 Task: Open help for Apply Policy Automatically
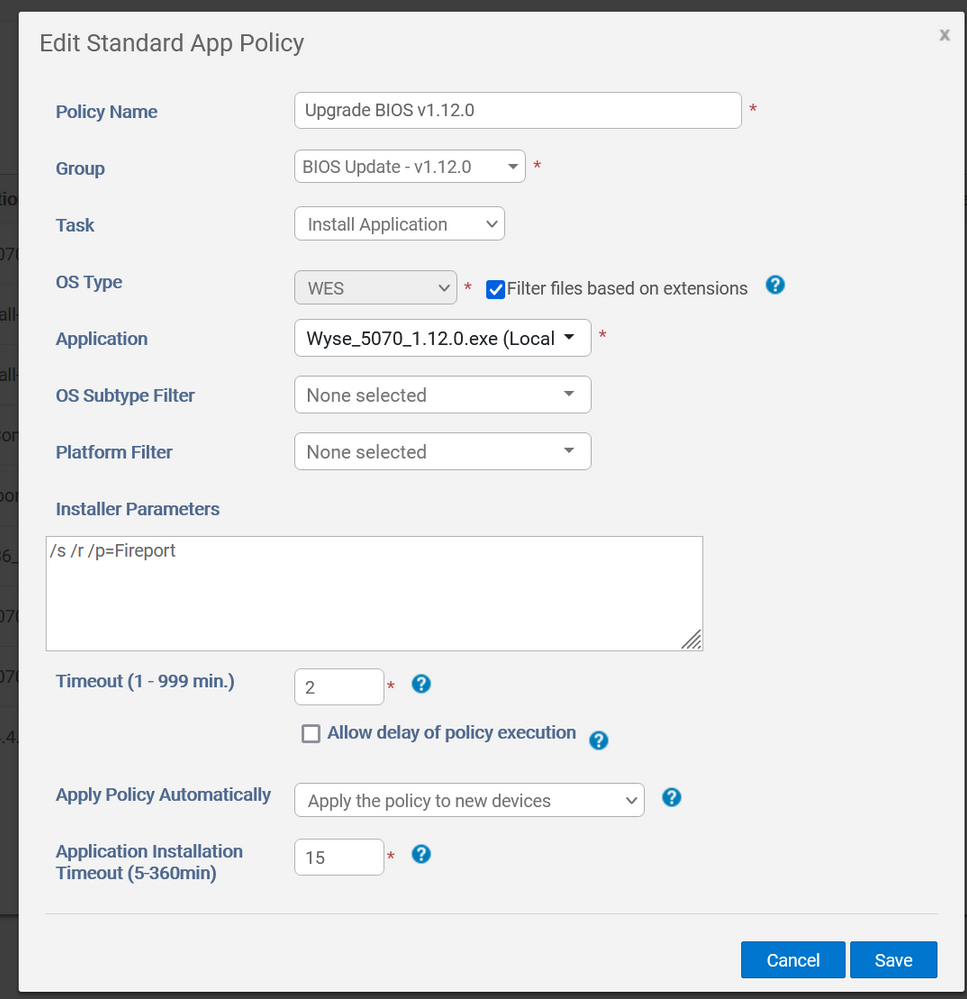671,797
